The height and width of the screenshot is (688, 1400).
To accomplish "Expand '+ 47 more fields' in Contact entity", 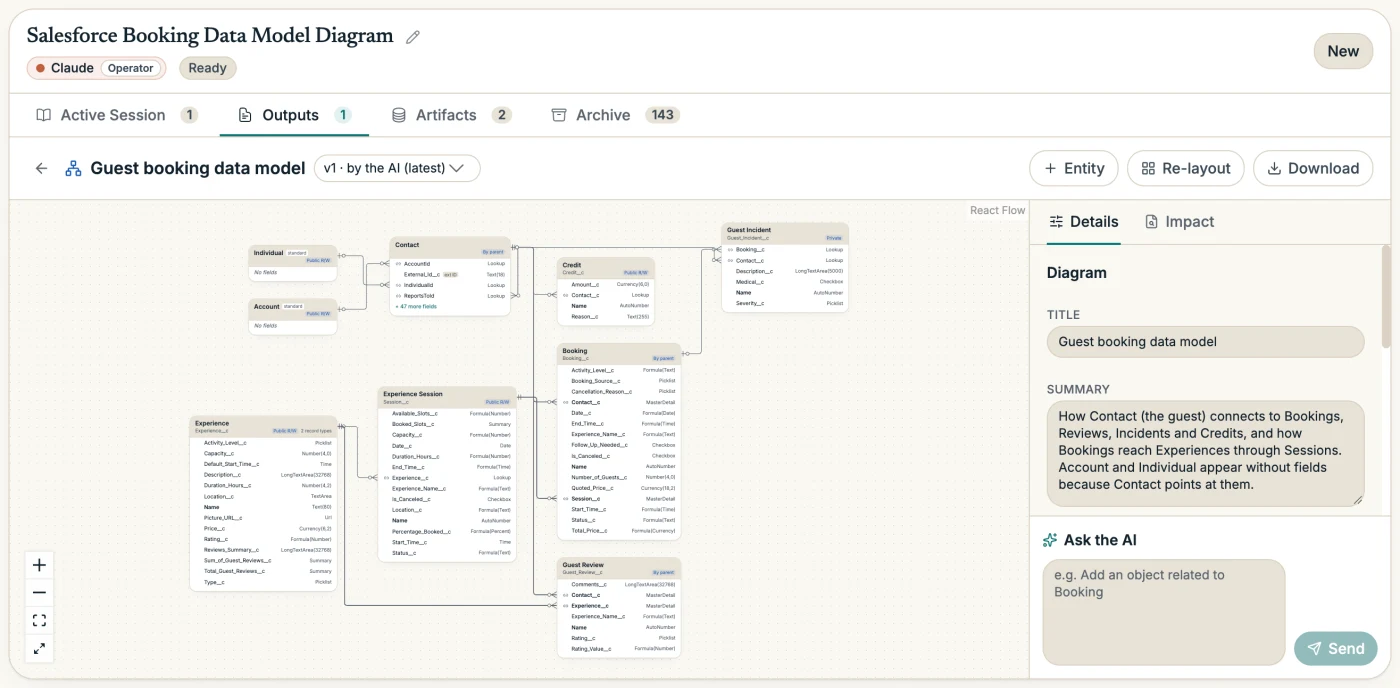I will pos(416,306).
